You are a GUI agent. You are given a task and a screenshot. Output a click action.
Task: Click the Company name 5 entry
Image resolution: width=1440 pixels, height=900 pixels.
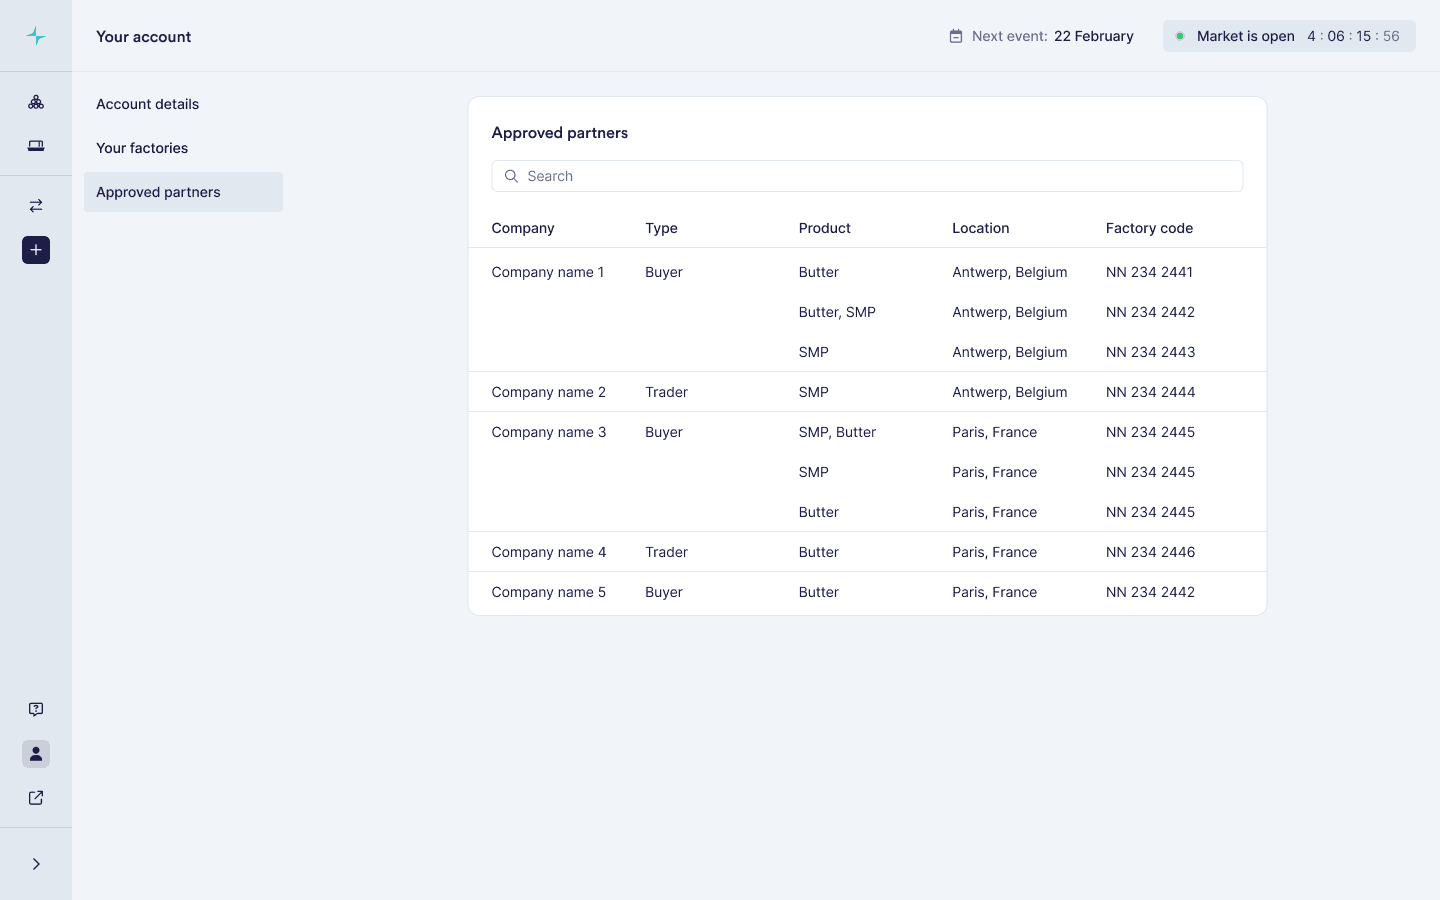548,592
